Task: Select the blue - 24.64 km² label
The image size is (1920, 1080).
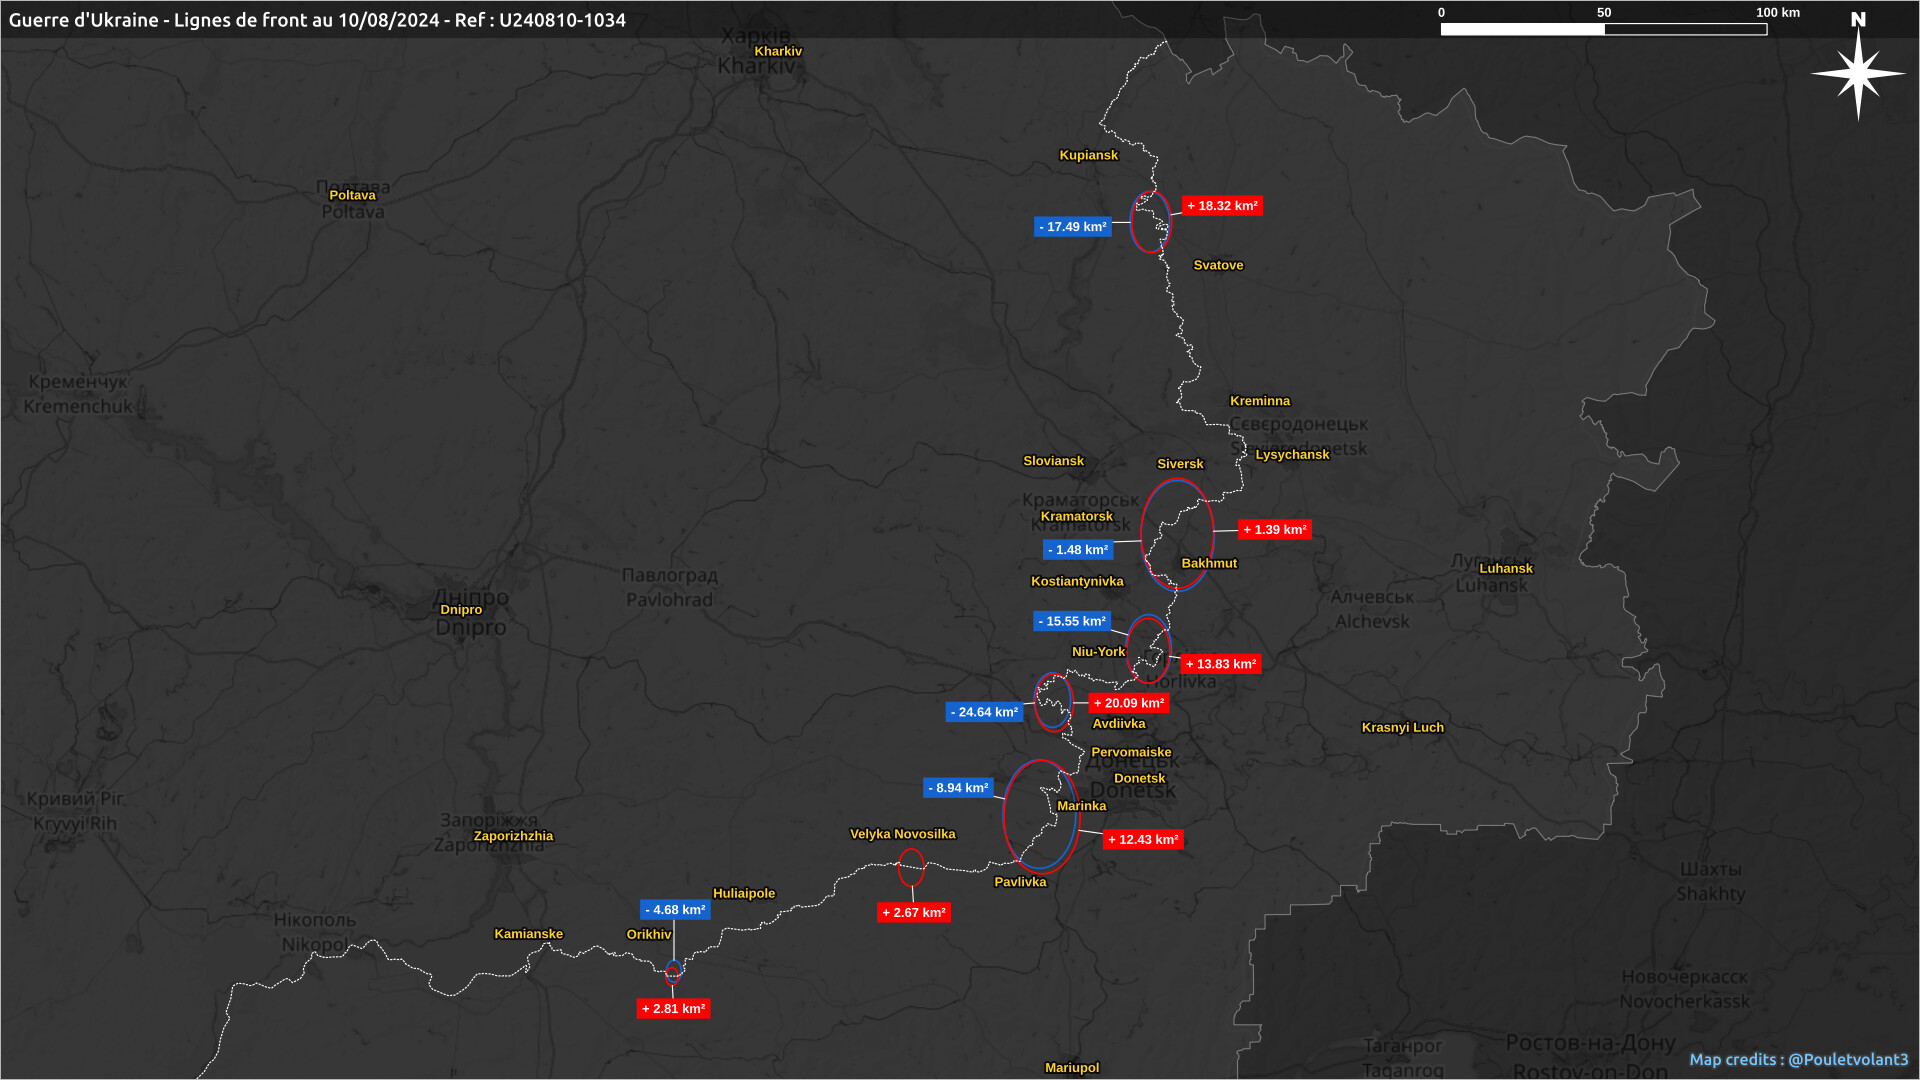Action: pyautogui.click(x=984, y=712)
